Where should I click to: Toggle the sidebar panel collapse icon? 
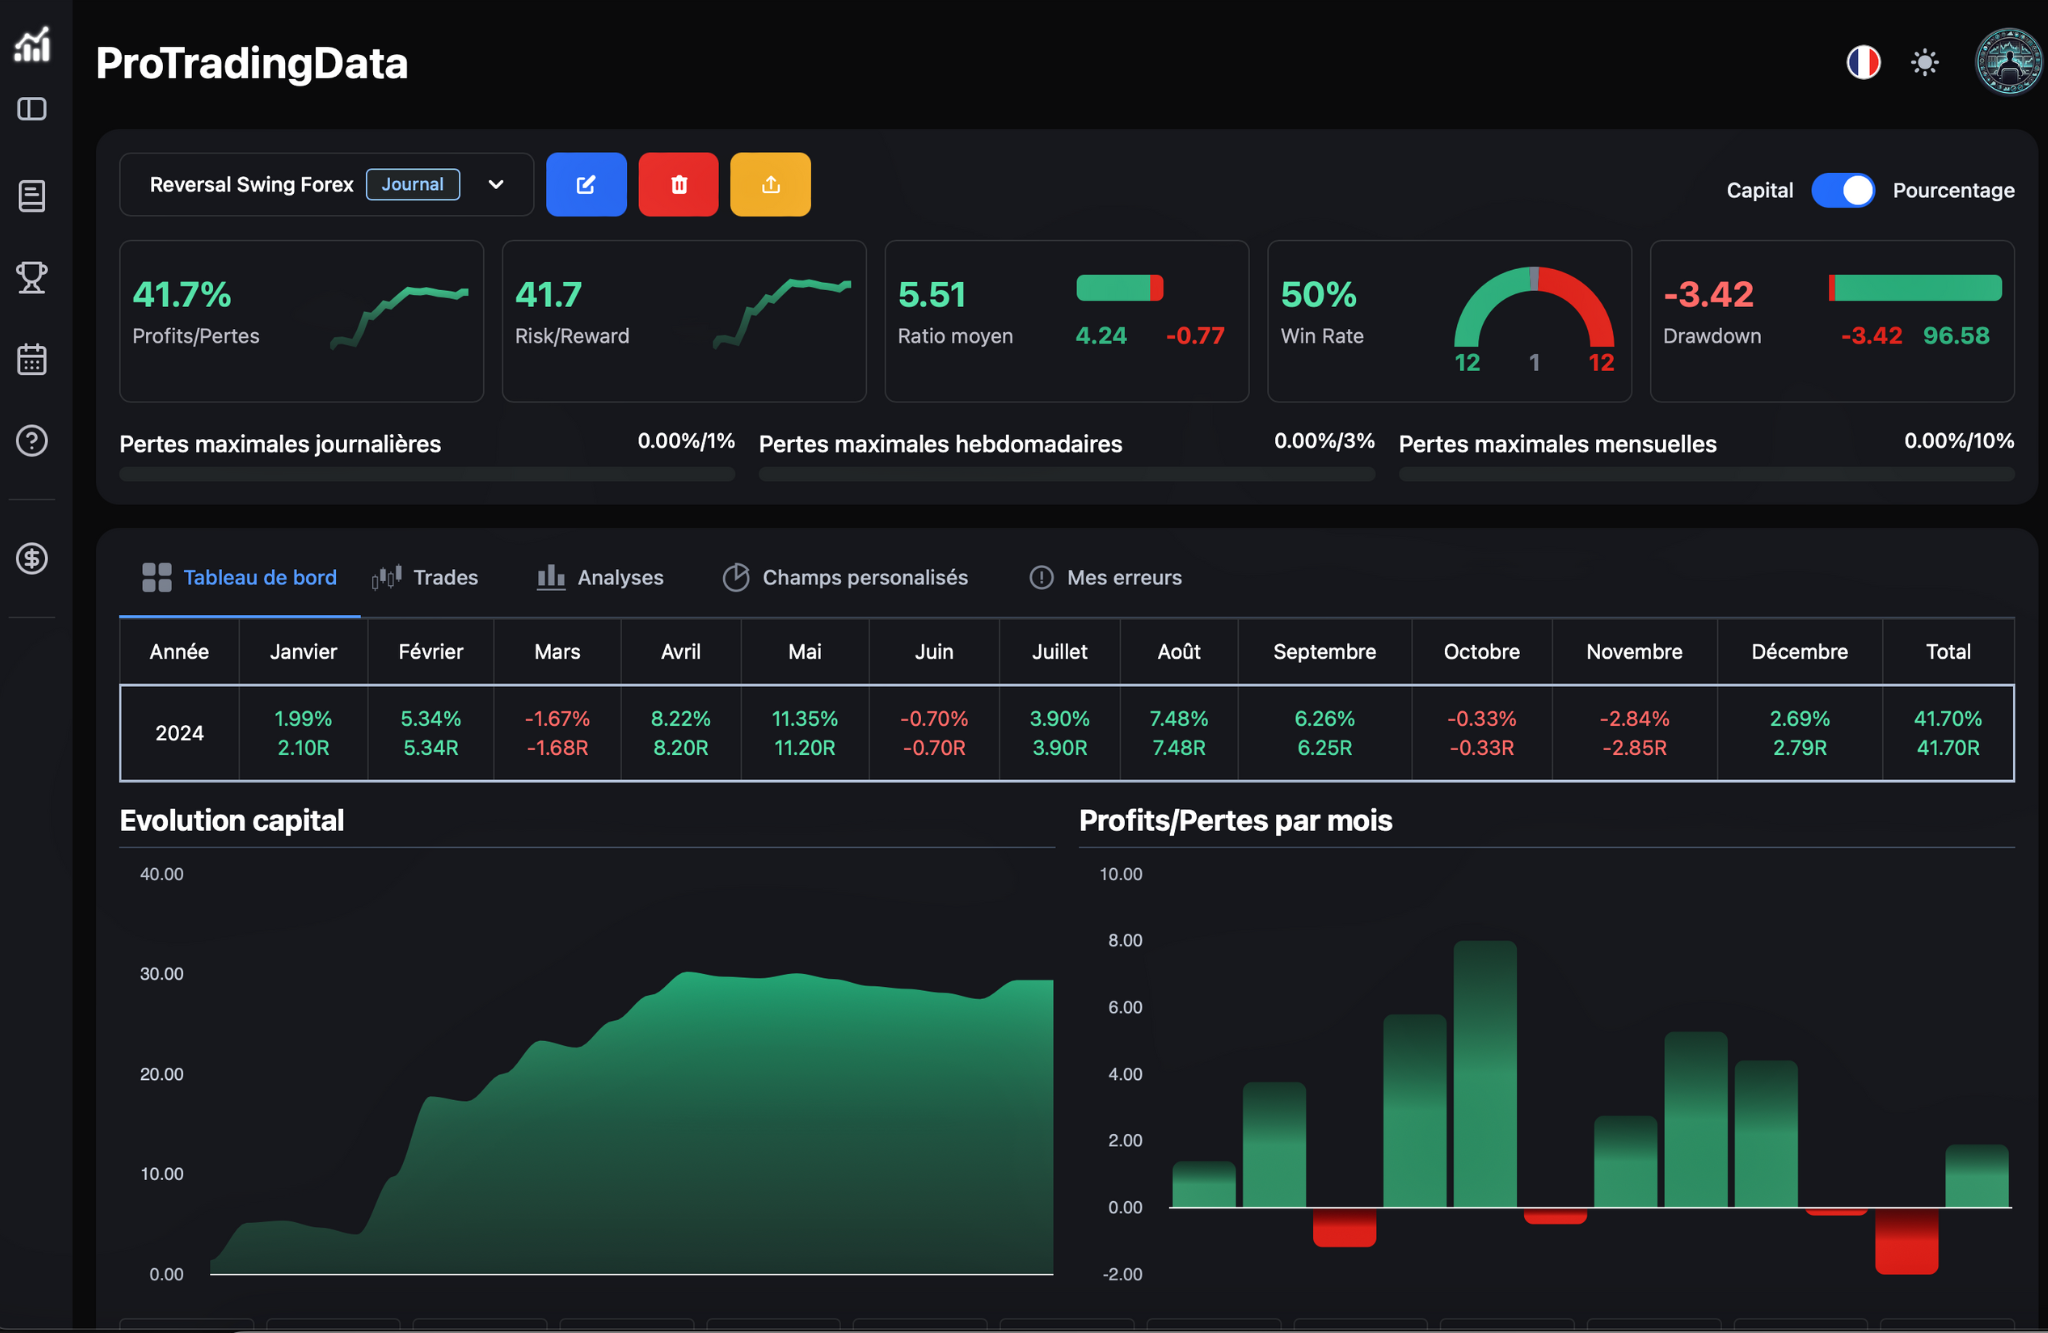tap(31, 110)
